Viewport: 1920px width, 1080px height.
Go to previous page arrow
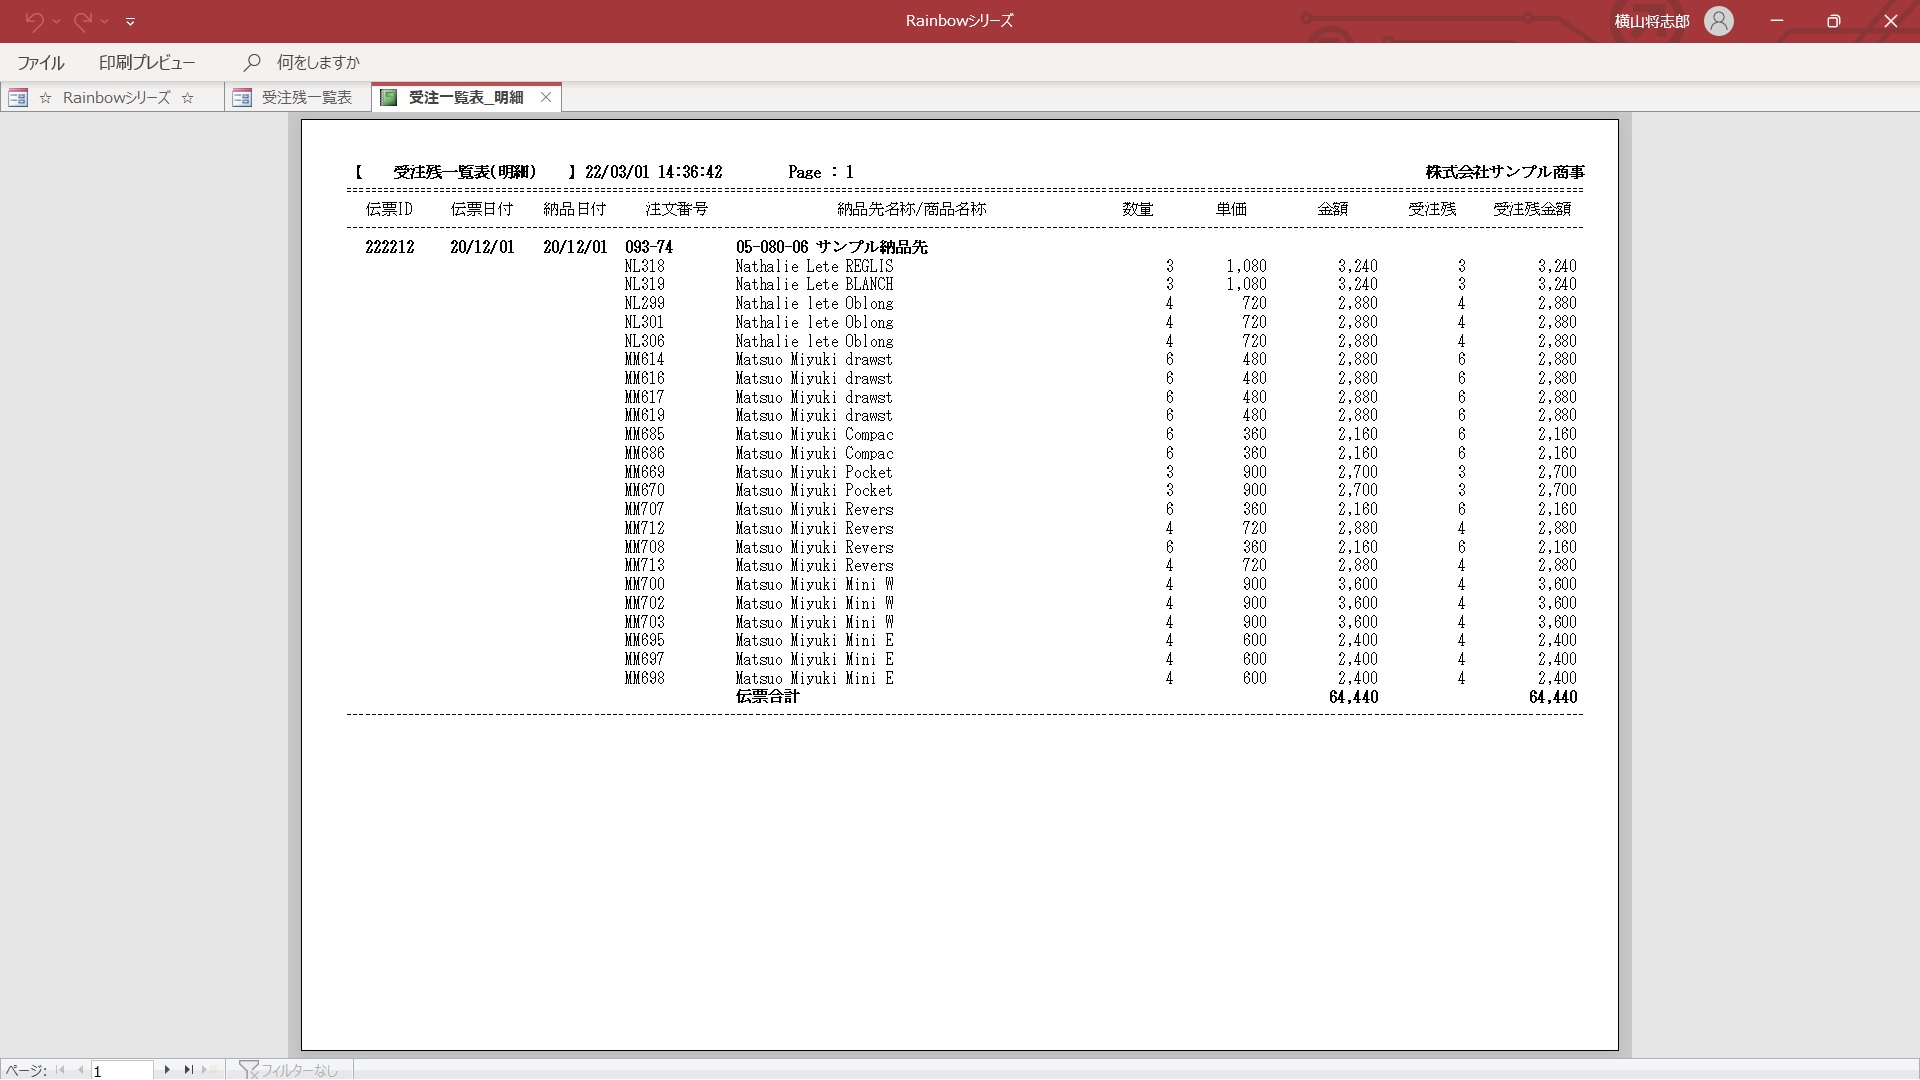[x=80, y=1070]
